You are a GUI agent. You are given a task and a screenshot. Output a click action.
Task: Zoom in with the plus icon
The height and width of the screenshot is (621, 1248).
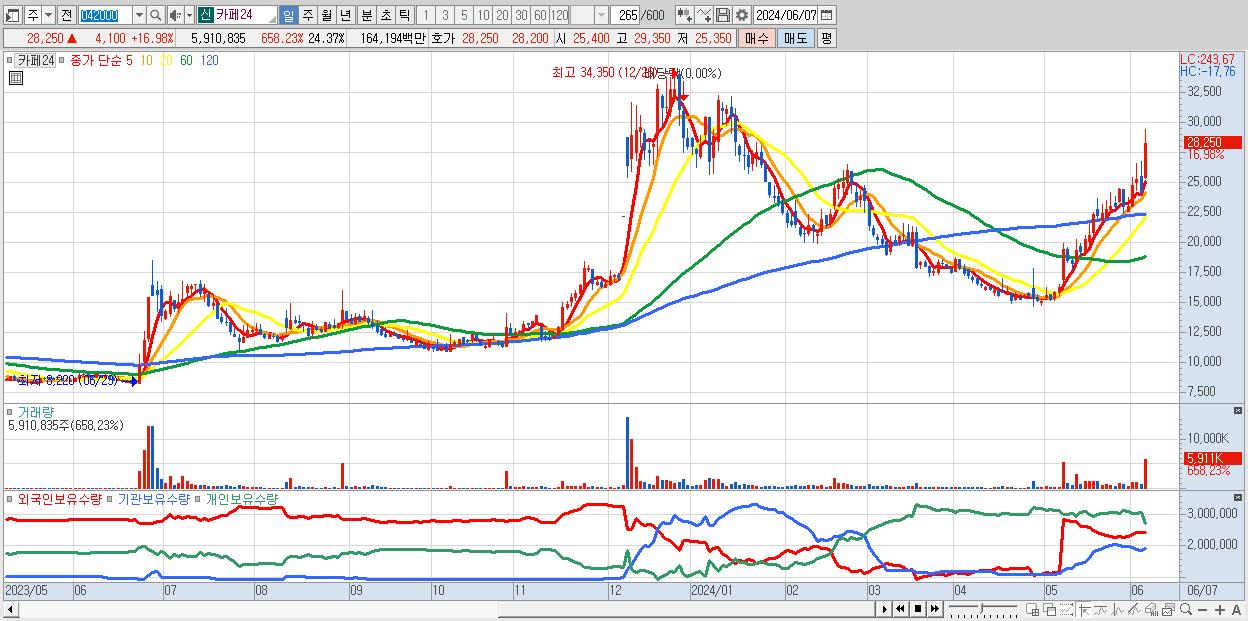1220,610
